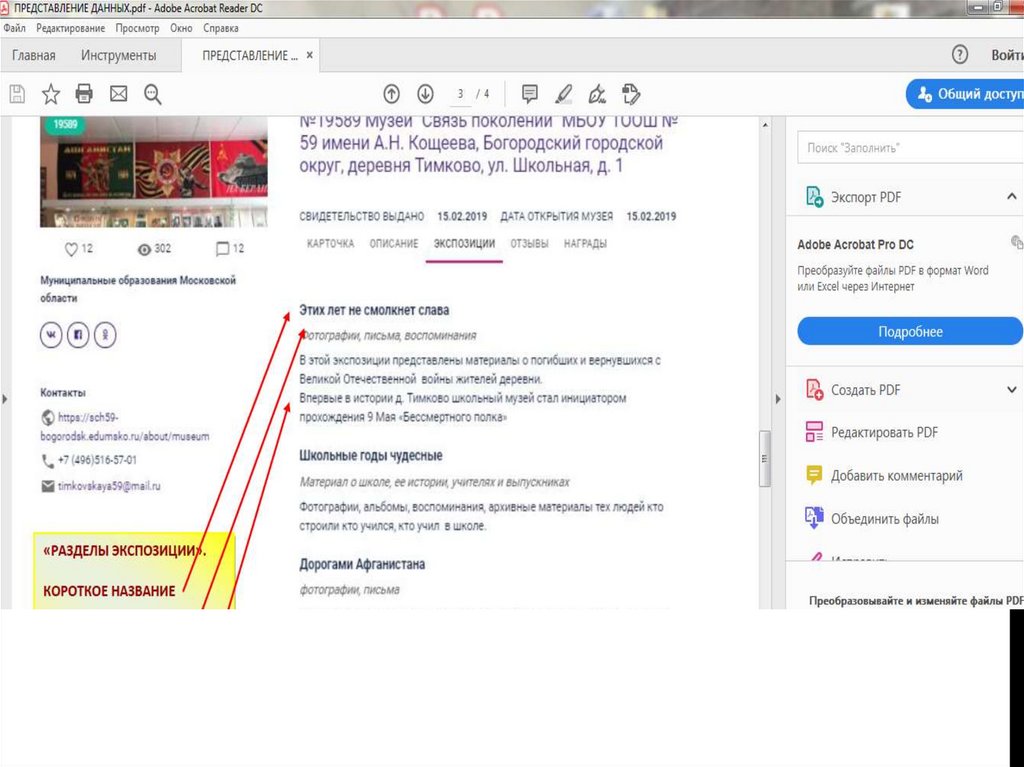The image size is (1024, 767).
Task: Click the Подробнее button
Action: point(910,331)
